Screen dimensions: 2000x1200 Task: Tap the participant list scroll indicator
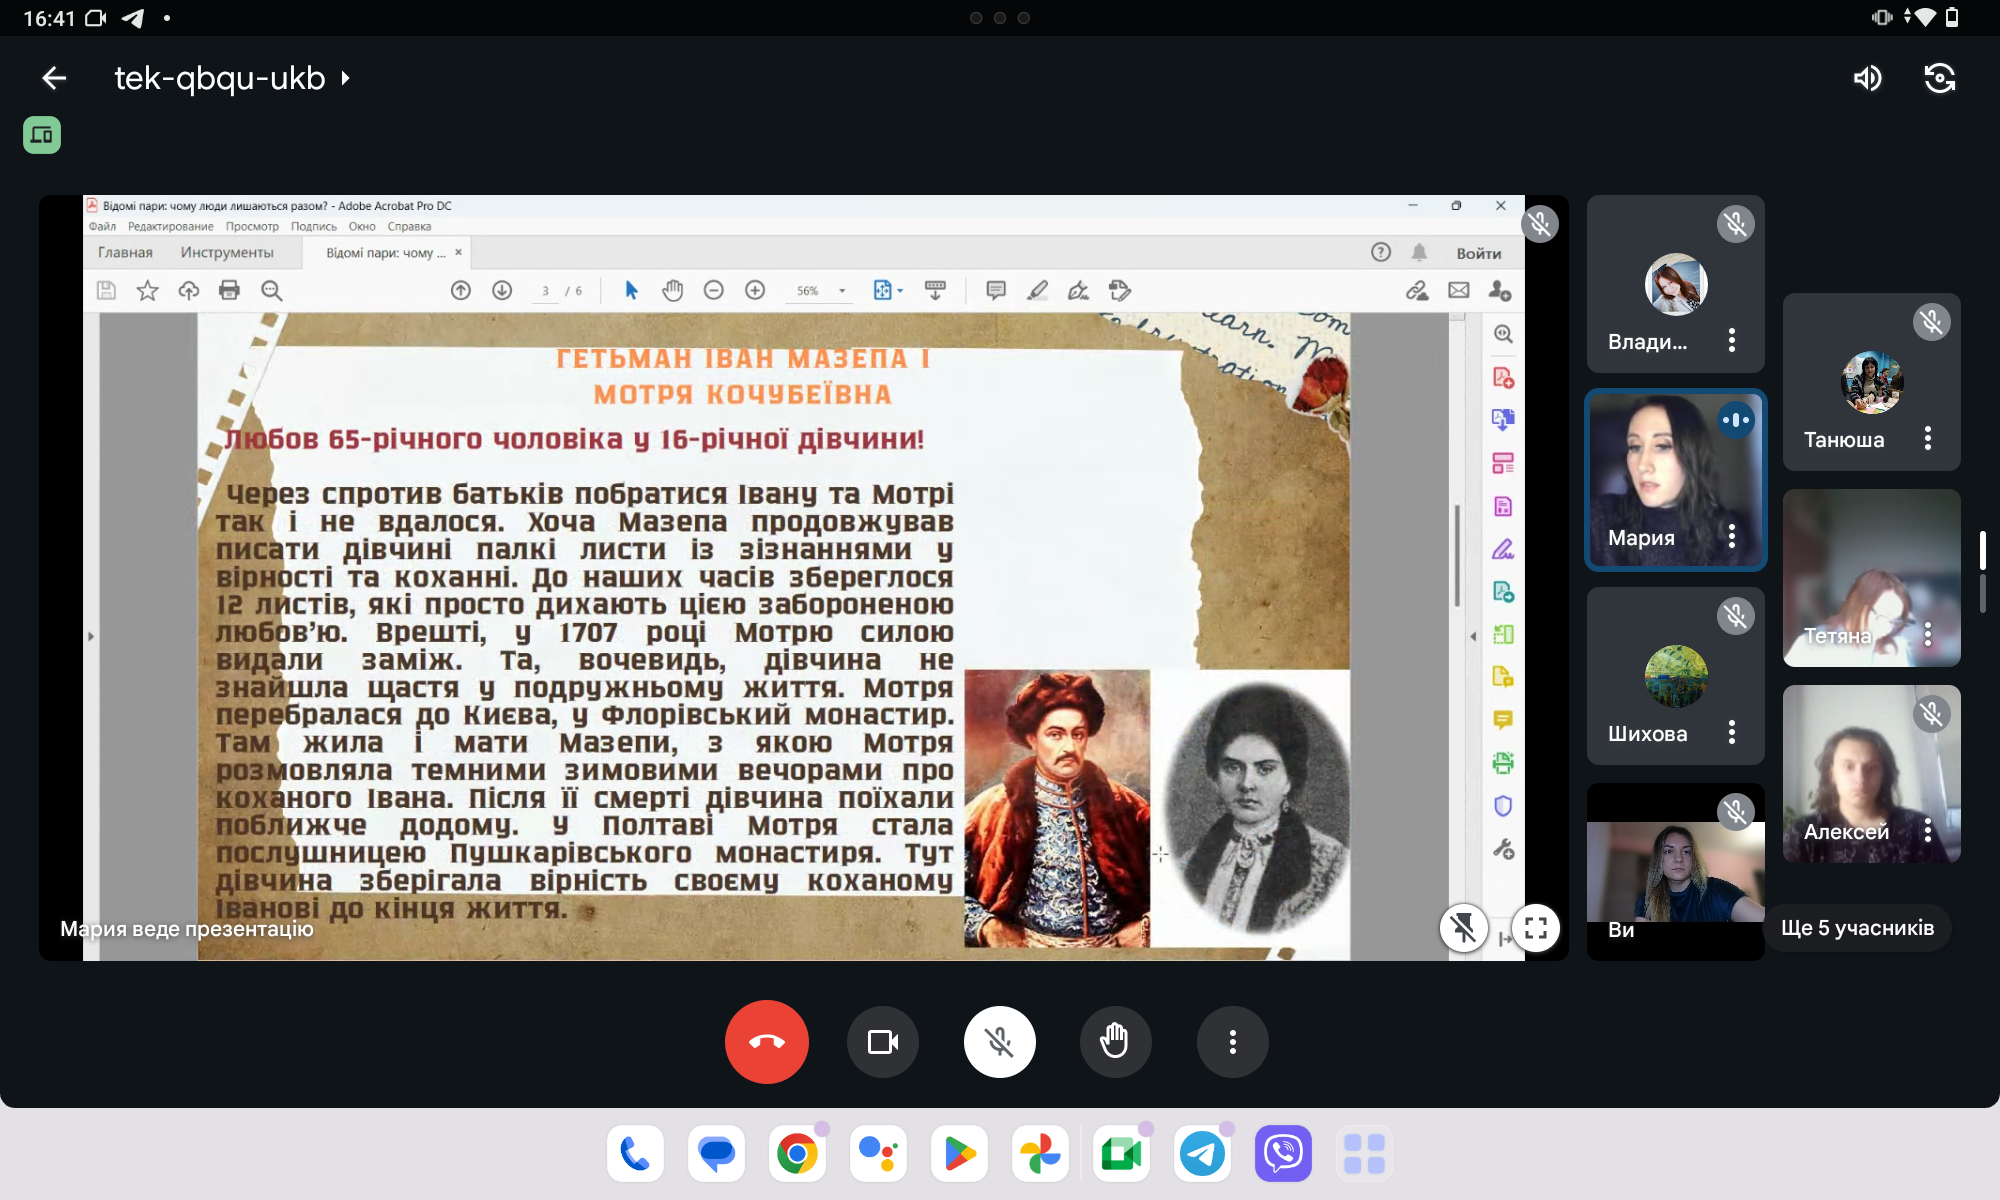coord(1982,552)
